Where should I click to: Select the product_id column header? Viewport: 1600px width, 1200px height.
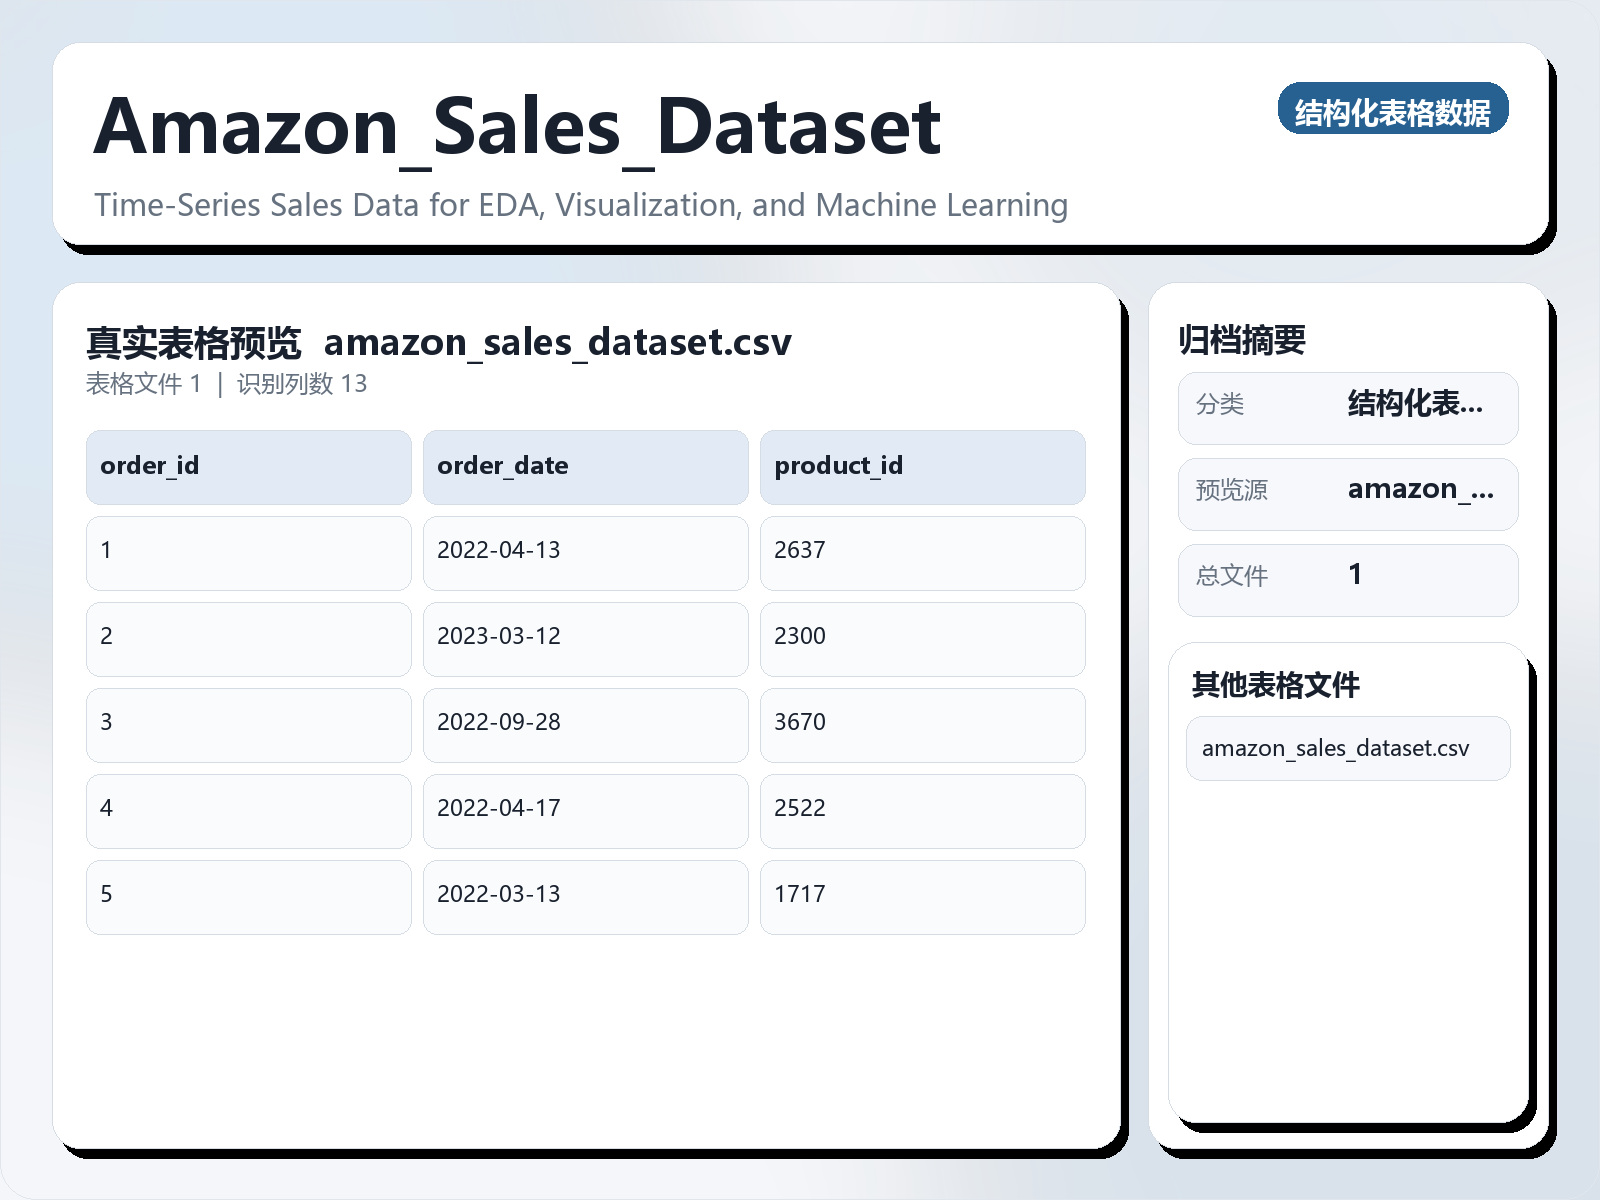coord(923,466)
